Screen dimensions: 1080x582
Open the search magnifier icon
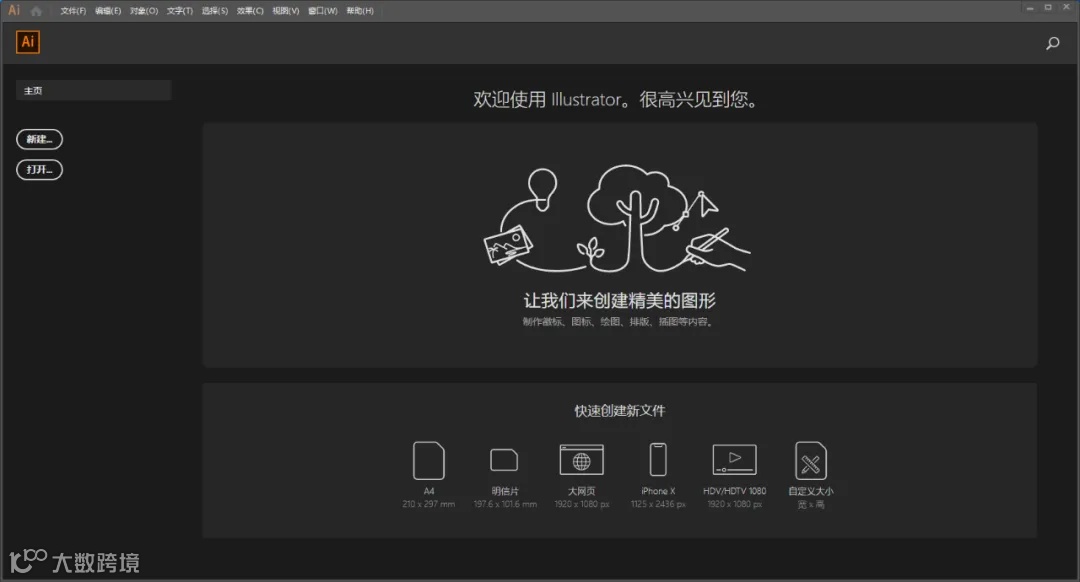coord(1052,43)
